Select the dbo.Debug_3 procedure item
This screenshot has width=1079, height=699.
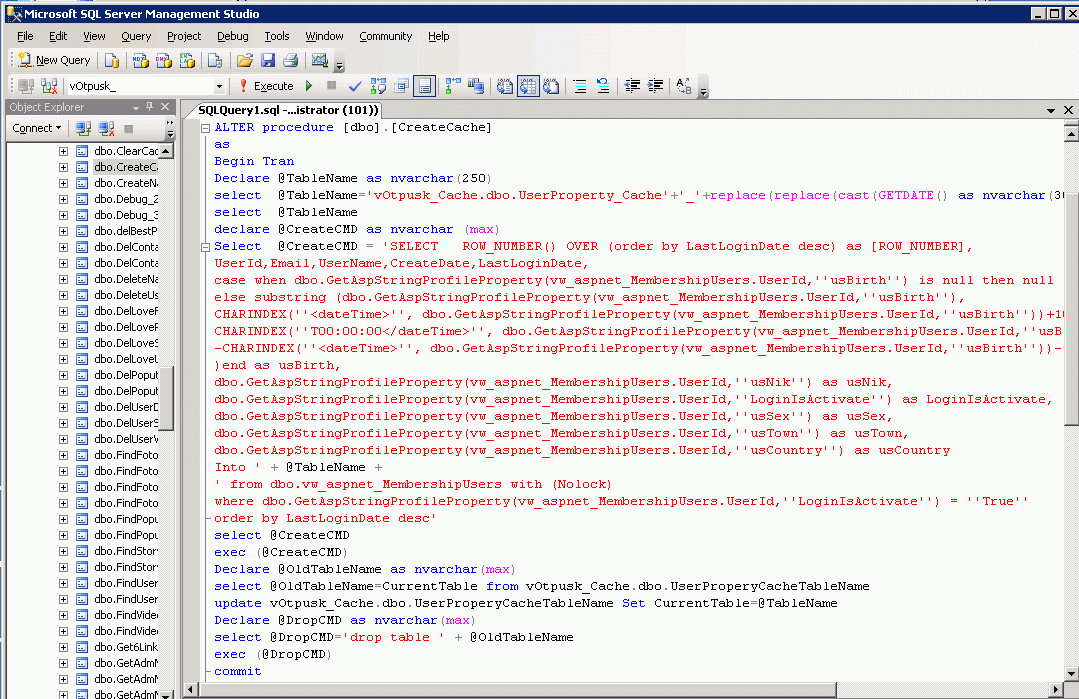126,215
